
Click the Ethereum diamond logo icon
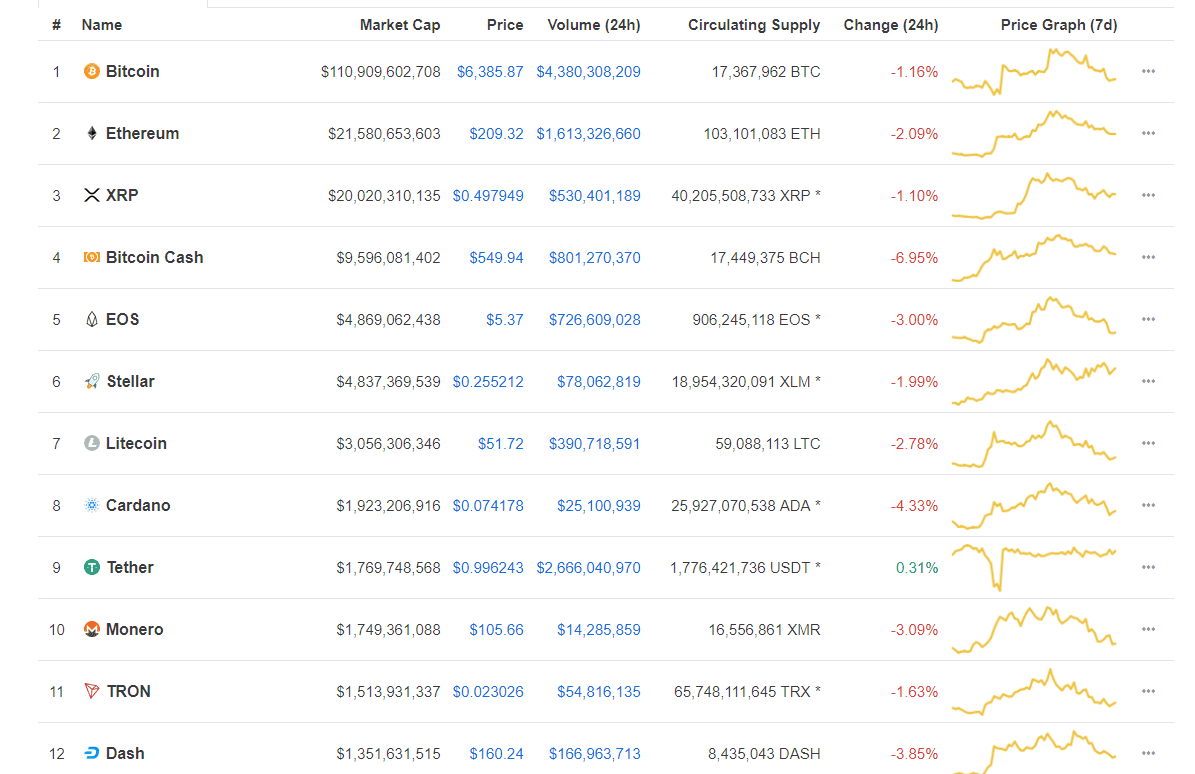[x=91, y=133]
